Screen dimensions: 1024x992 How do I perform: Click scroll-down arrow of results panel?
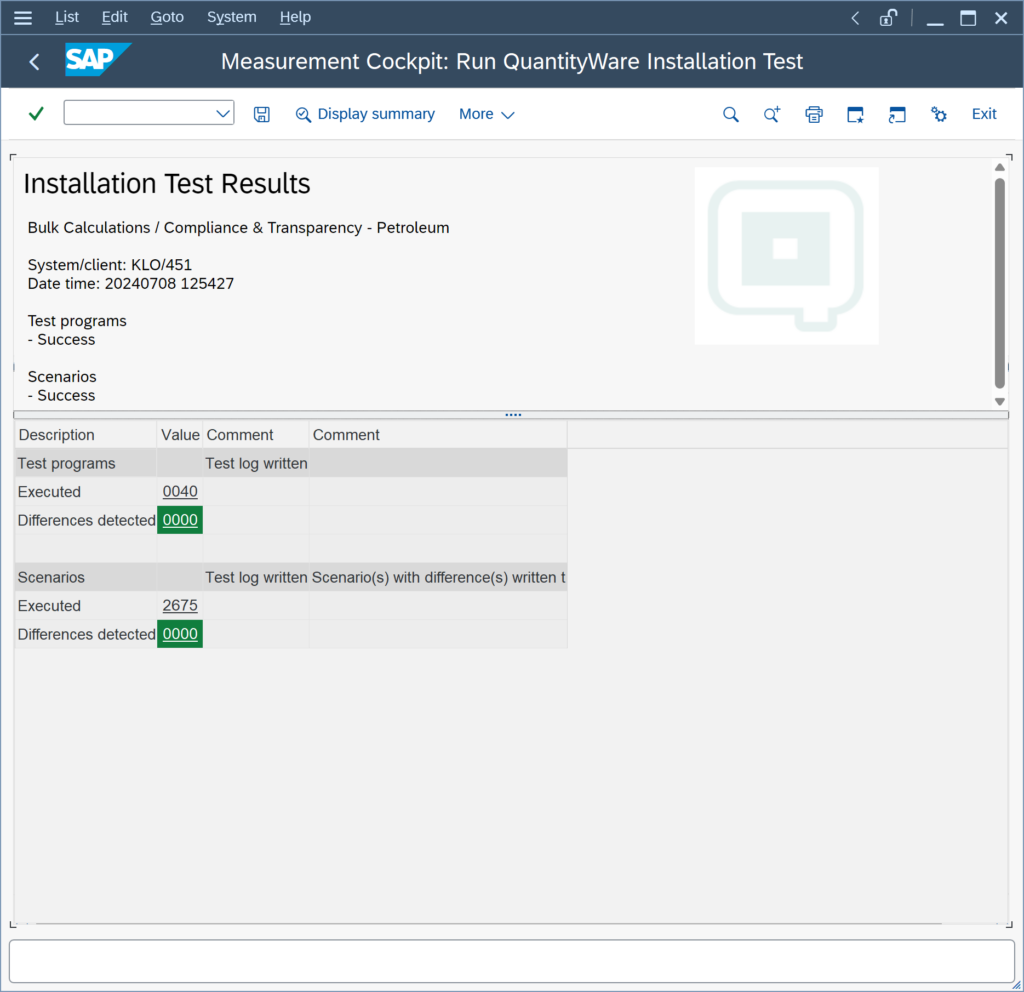[x=999, y=402]
